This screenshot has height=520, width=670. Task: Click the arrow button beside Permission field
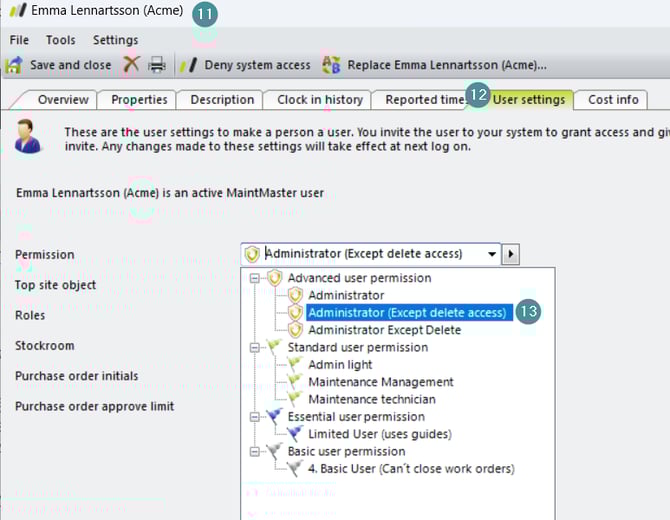point(511,254)
